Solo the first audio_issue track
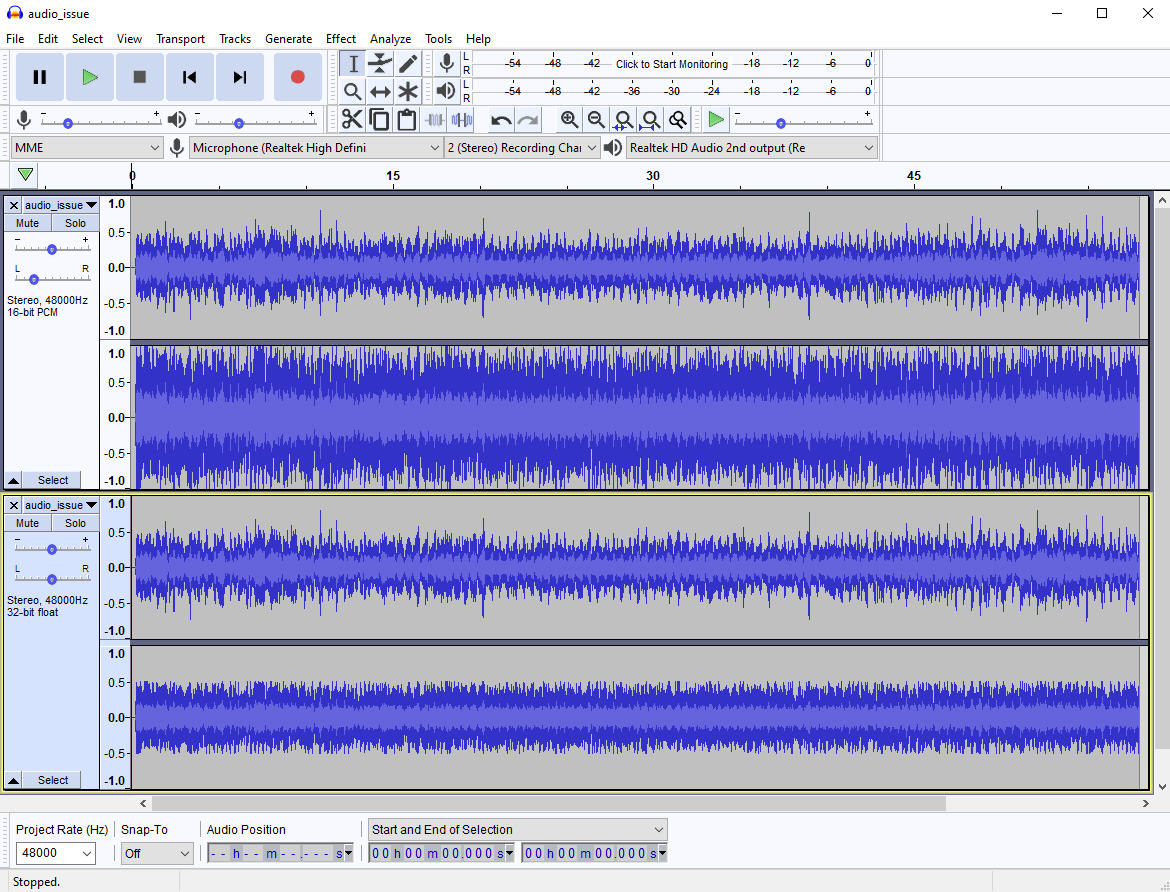This screenshot has height=892, width=1170. point(75,223)
